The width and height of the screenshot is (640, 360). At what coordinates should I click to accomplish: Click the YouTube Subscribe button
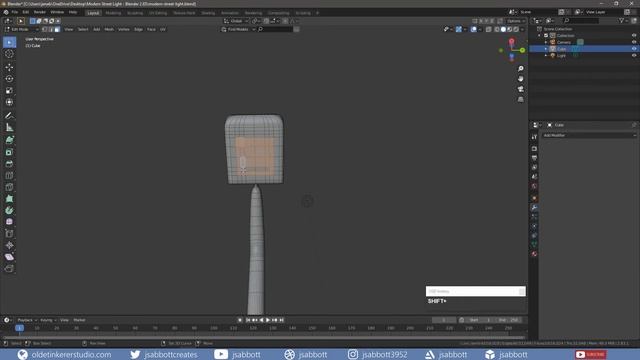591,354
